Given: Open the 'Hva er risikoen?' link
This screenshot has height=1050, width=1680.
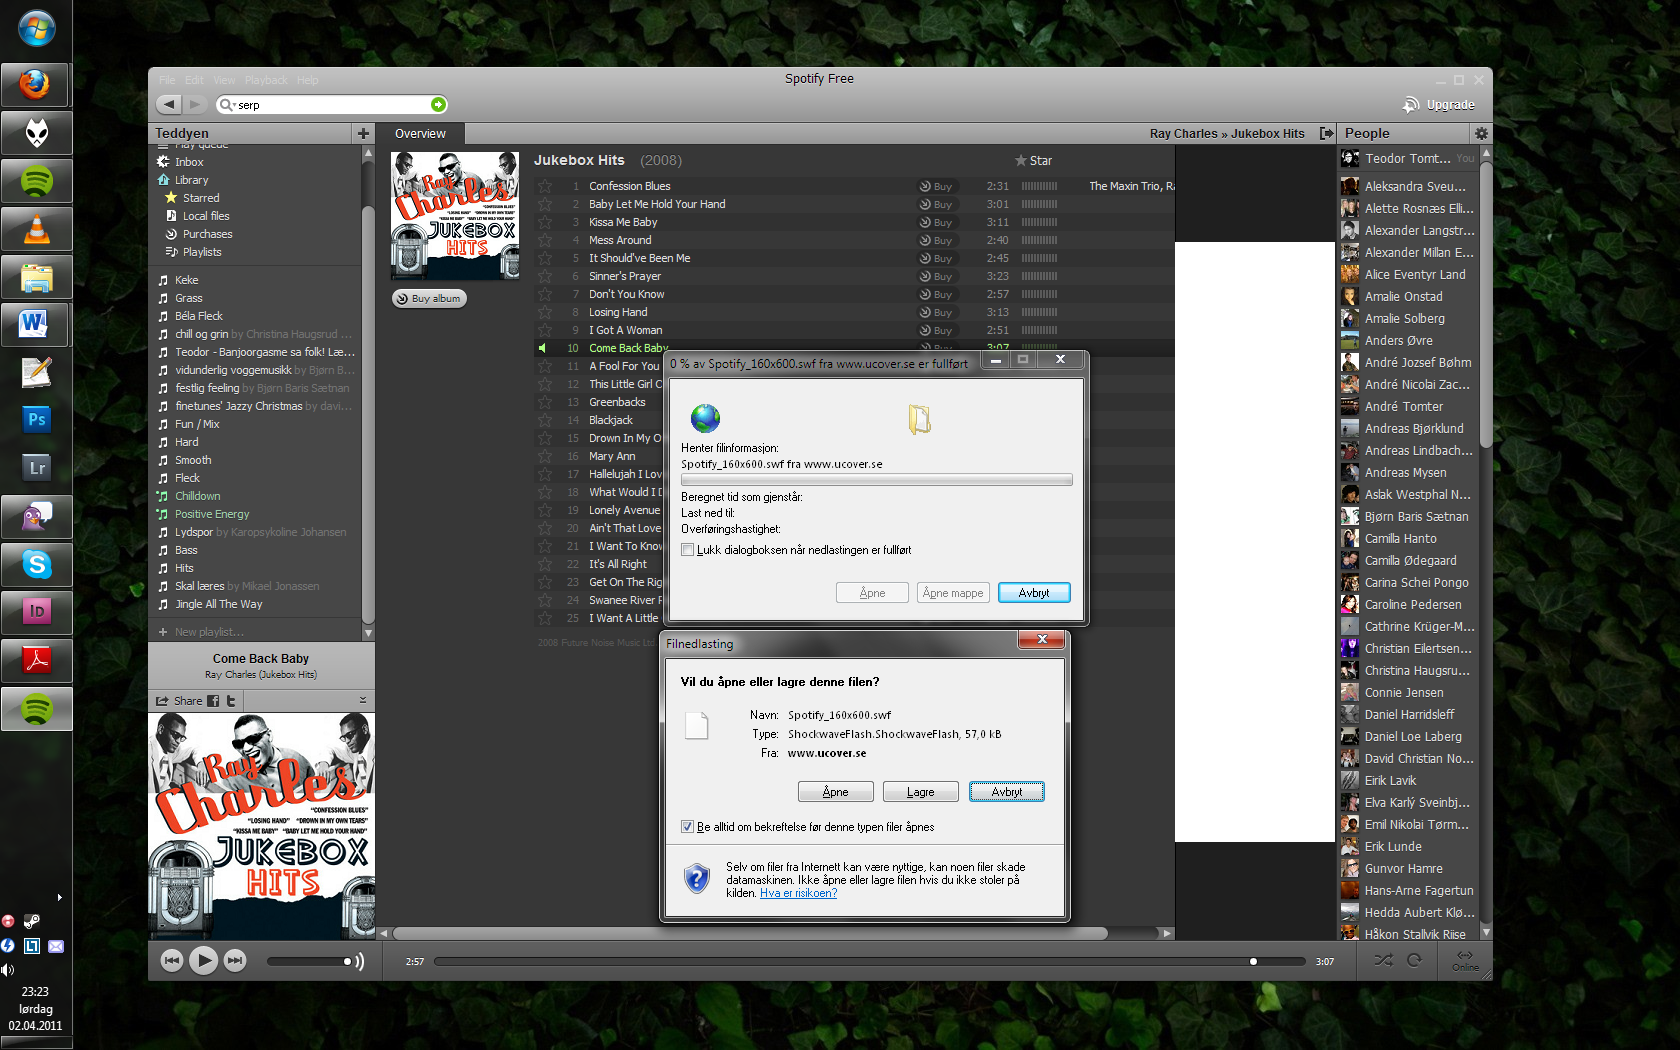Looking at the screenshot, I should tap(798, 893).
